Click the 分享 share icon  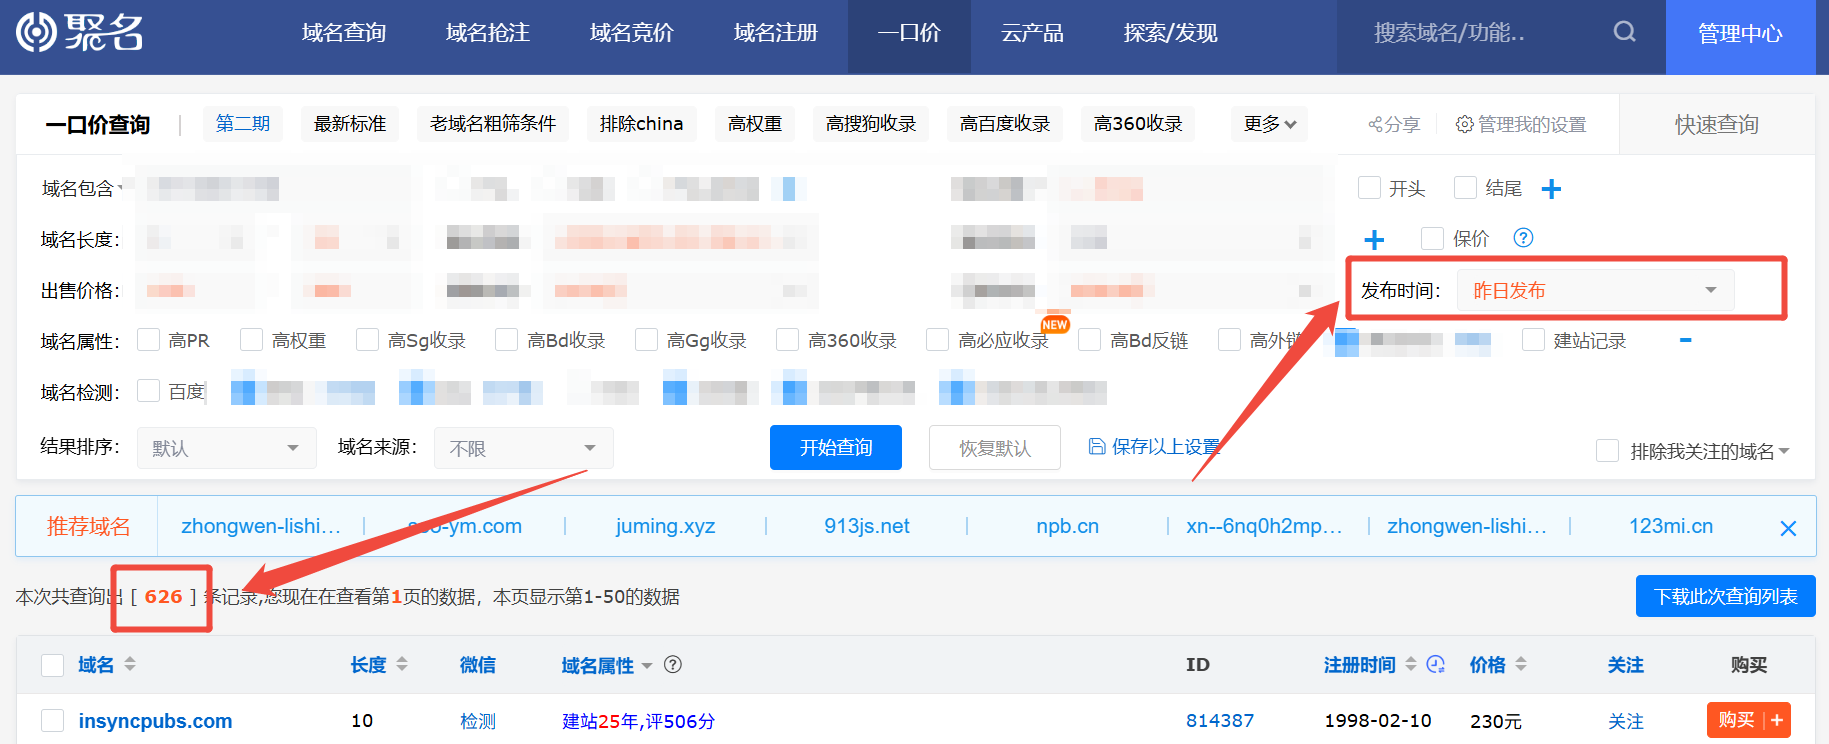click(1394, 124)
